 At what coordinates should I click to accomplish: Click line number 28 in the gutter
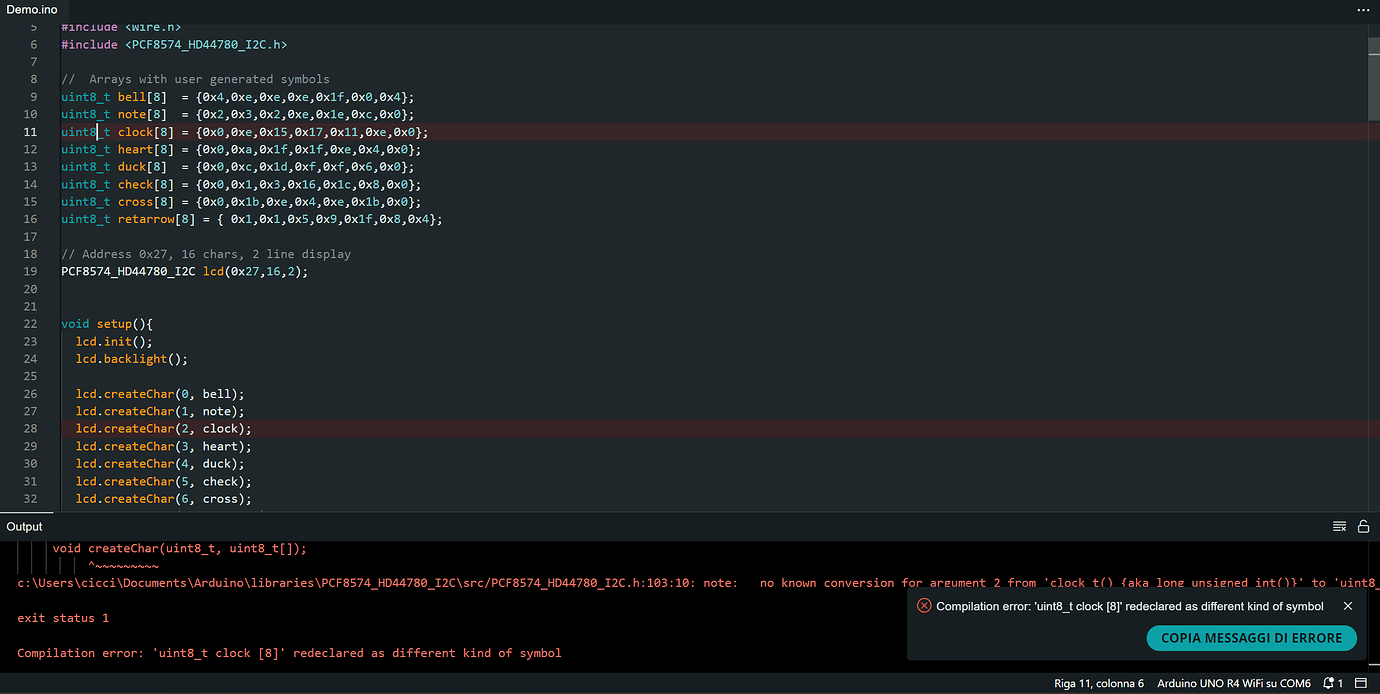point(33,429)
